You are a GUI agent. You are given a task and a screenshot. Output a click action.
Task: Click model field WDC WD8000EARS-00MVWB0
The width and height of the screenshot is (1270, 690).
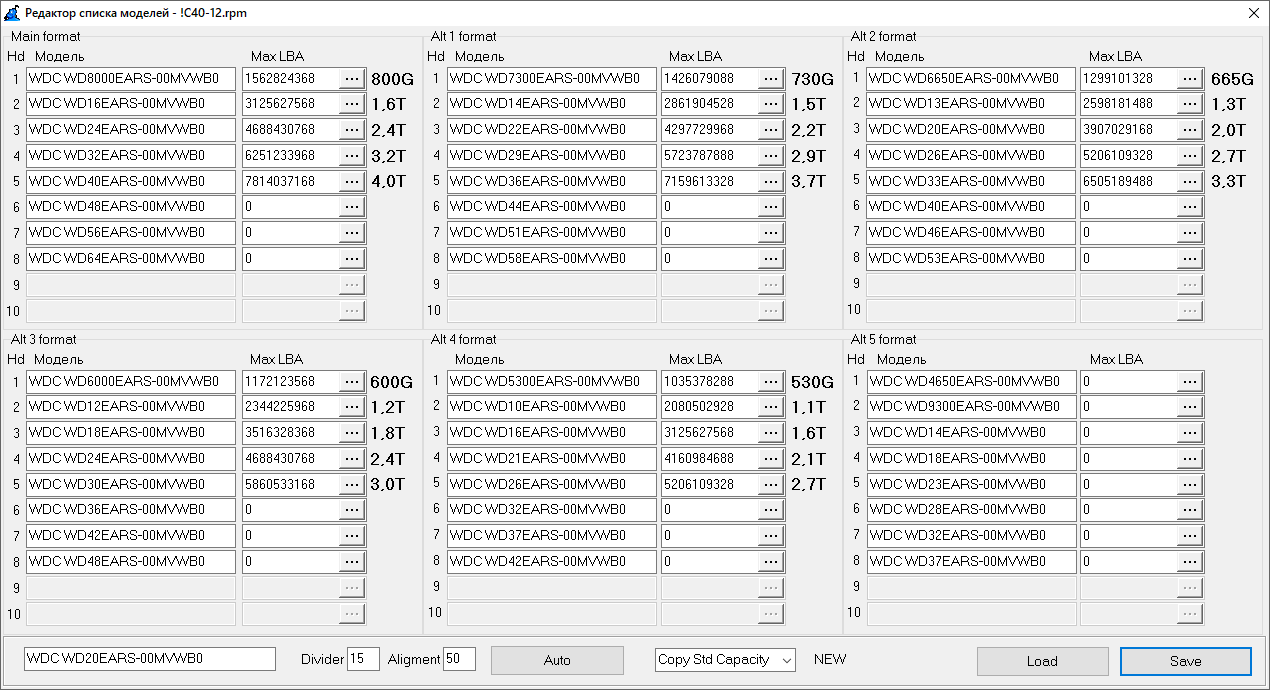tap(131, 78)
